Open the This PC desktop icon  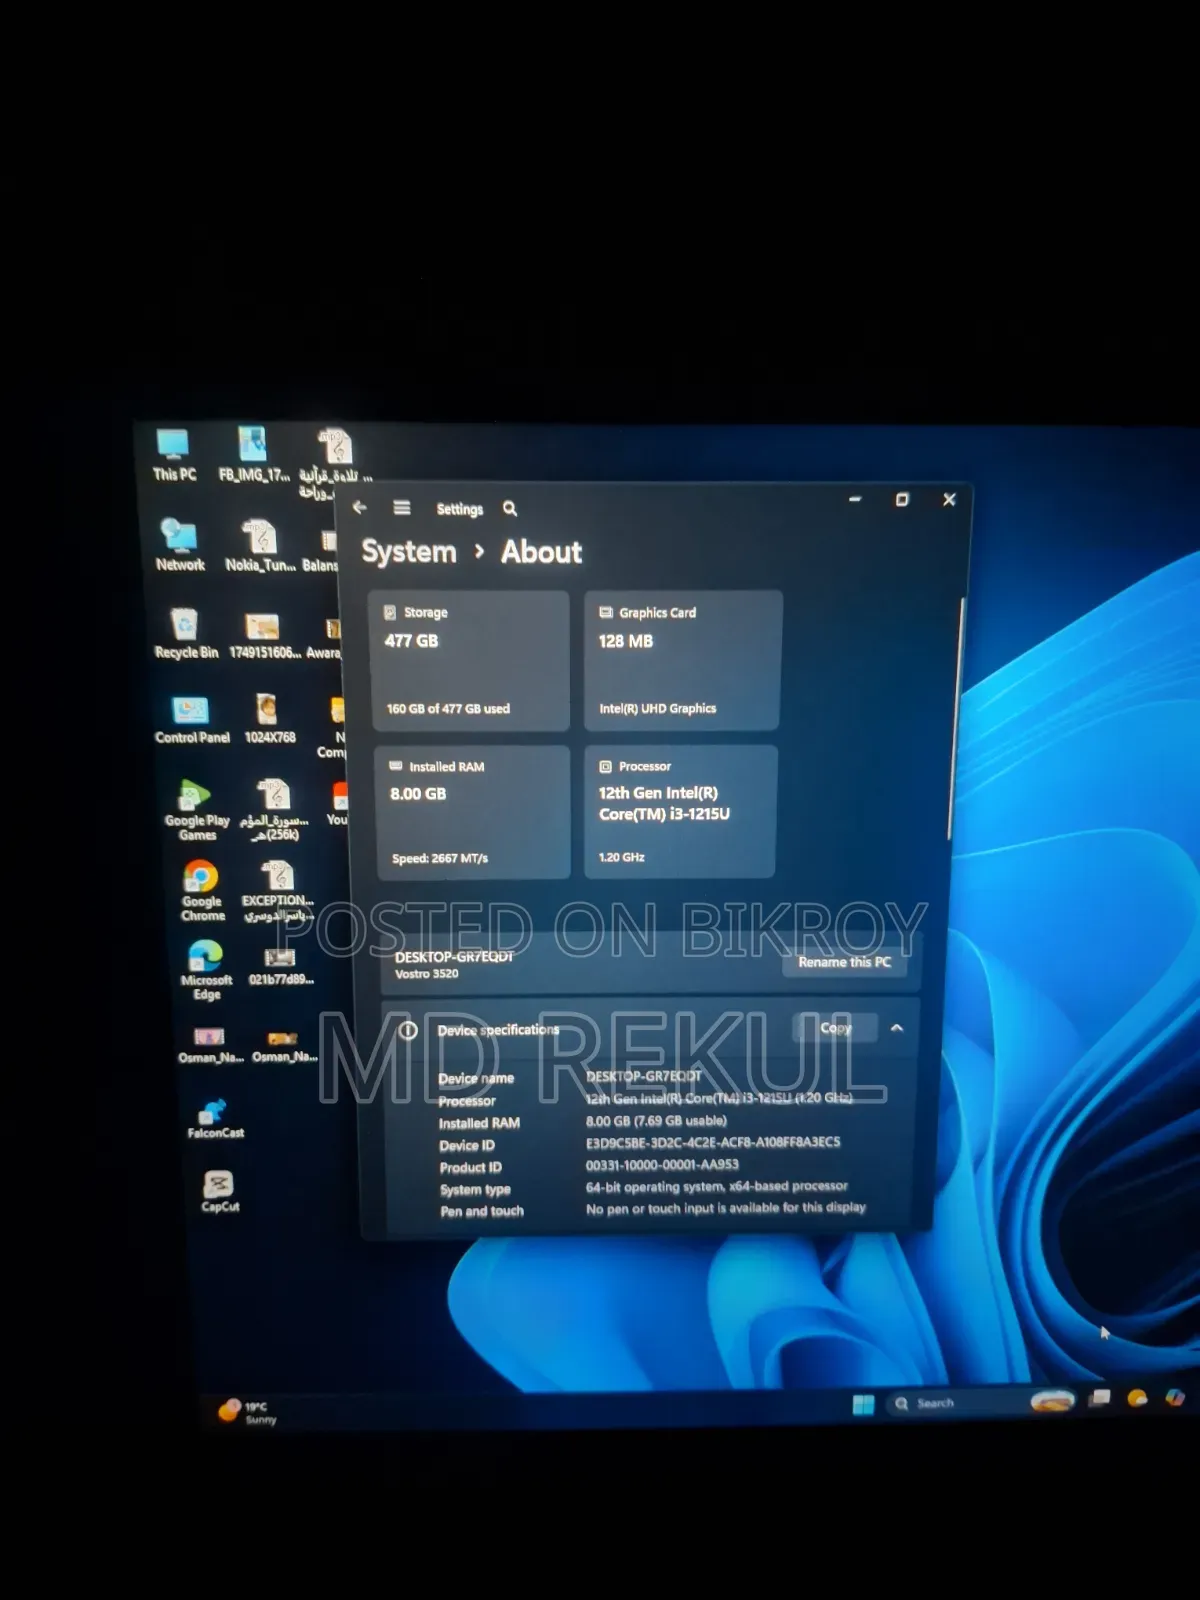coord(174,454)
